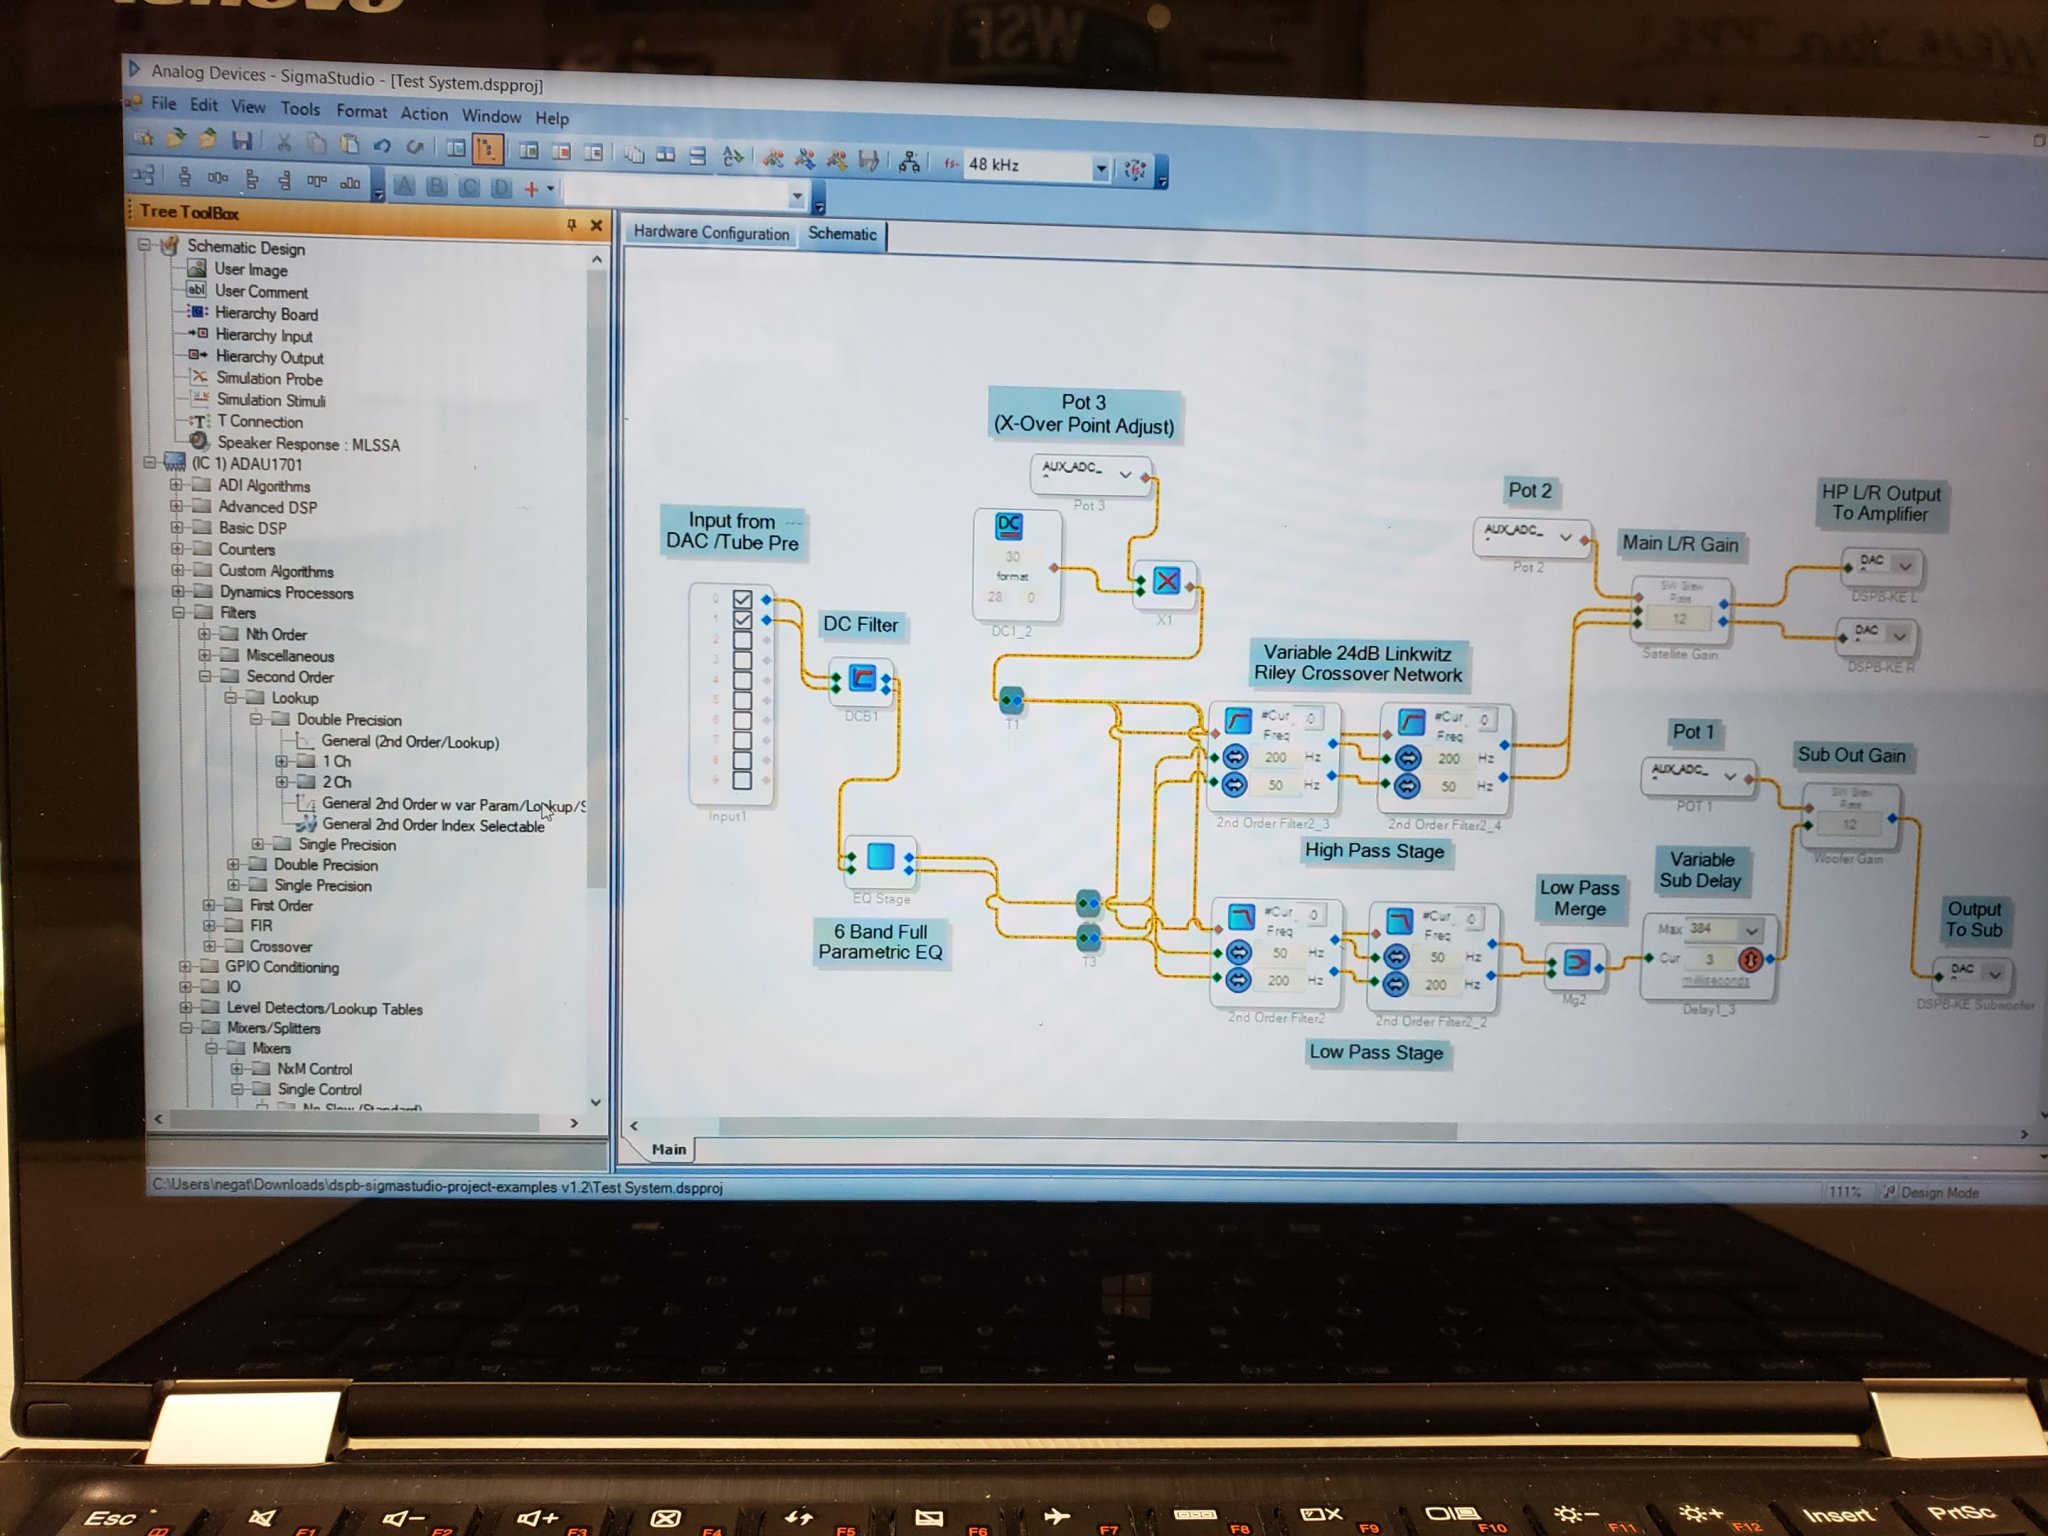Viewport: 2048px width, 1536px height.
Task: Check input channel 5 checkbox in Input1
Action: click(x=742, y=700)
